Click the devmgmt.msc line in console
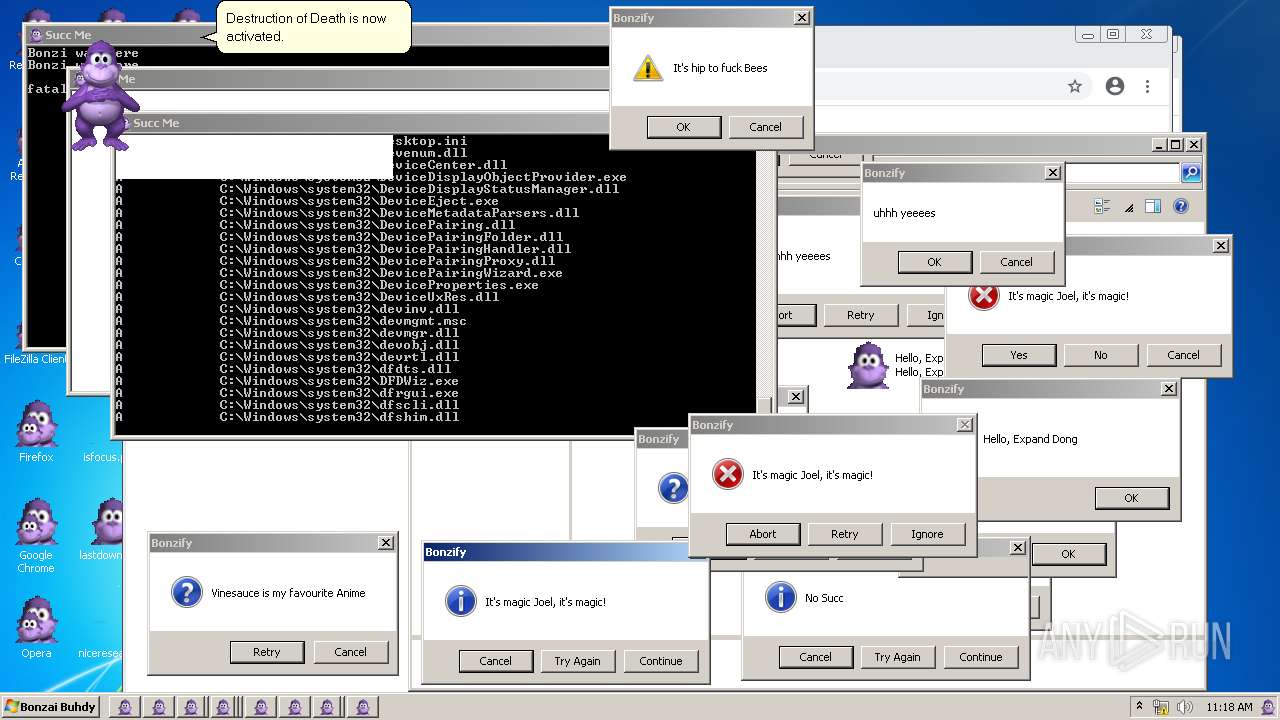This screenshot has height=720, width=1280. 343,321
